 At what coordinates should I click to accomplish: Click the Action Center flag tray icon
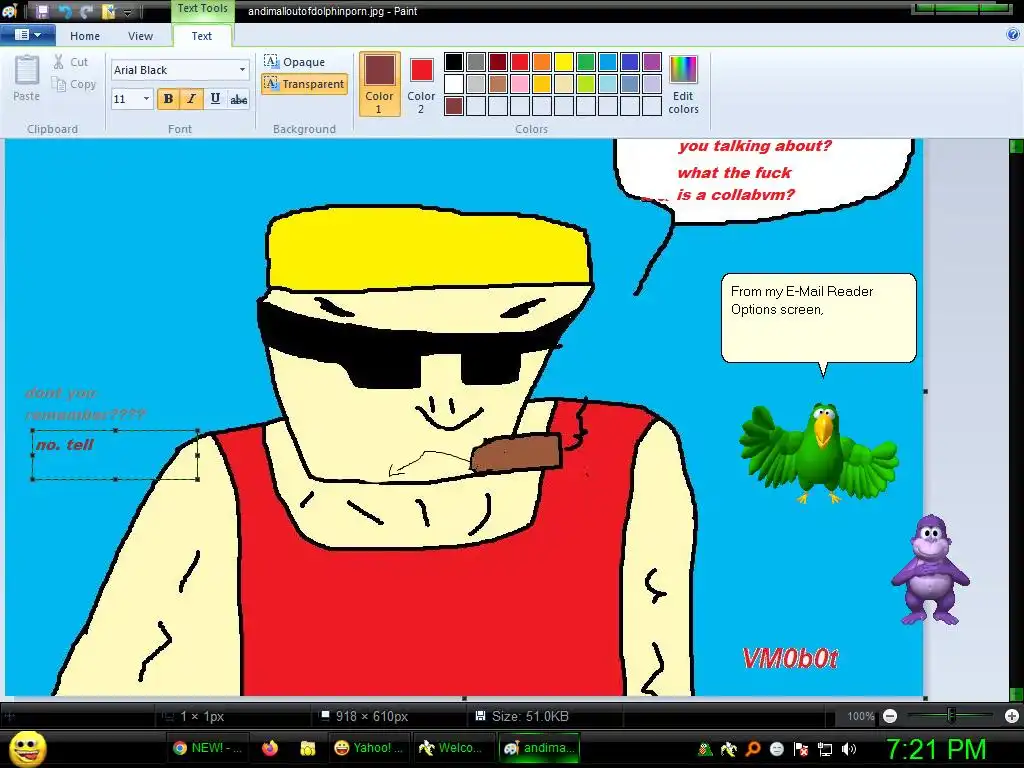[x=801, y=749]
